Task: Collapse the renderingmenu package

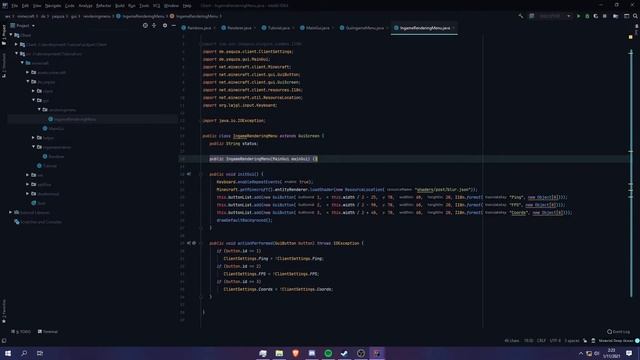Action: point(39,109)
